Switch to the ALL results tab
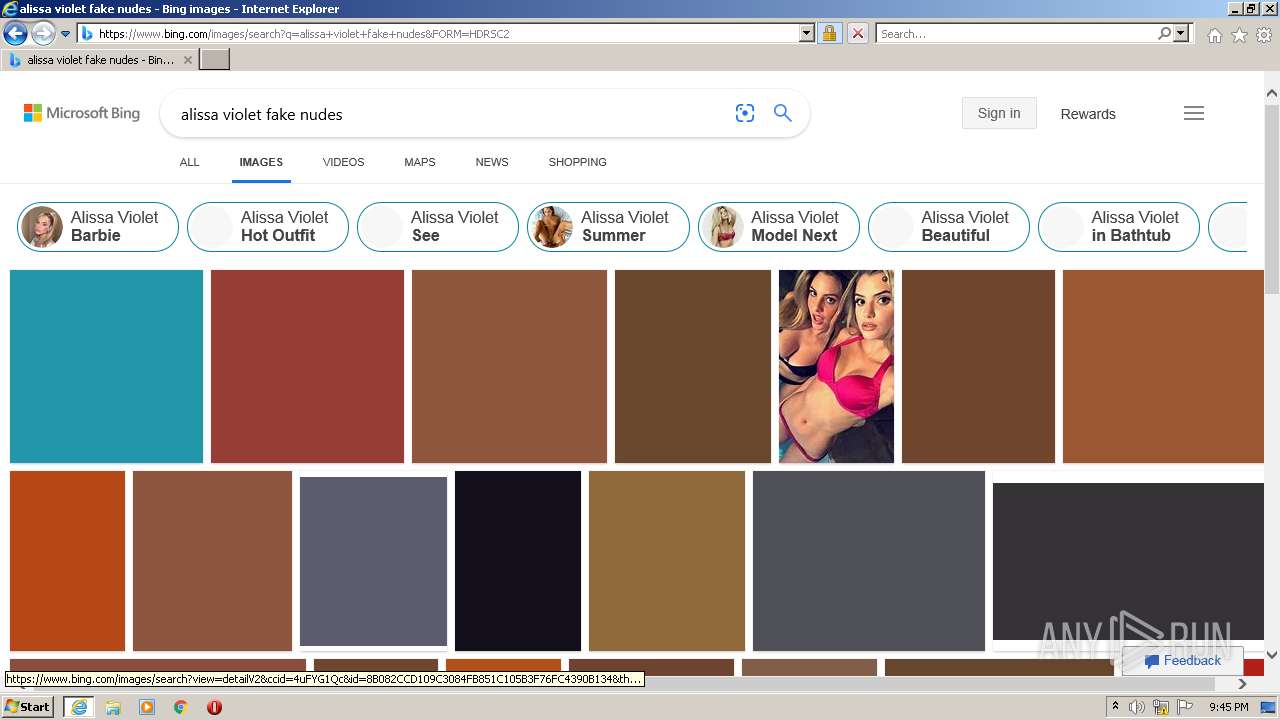This screenshot has width=1280, height=720. (x=189, y=162)
